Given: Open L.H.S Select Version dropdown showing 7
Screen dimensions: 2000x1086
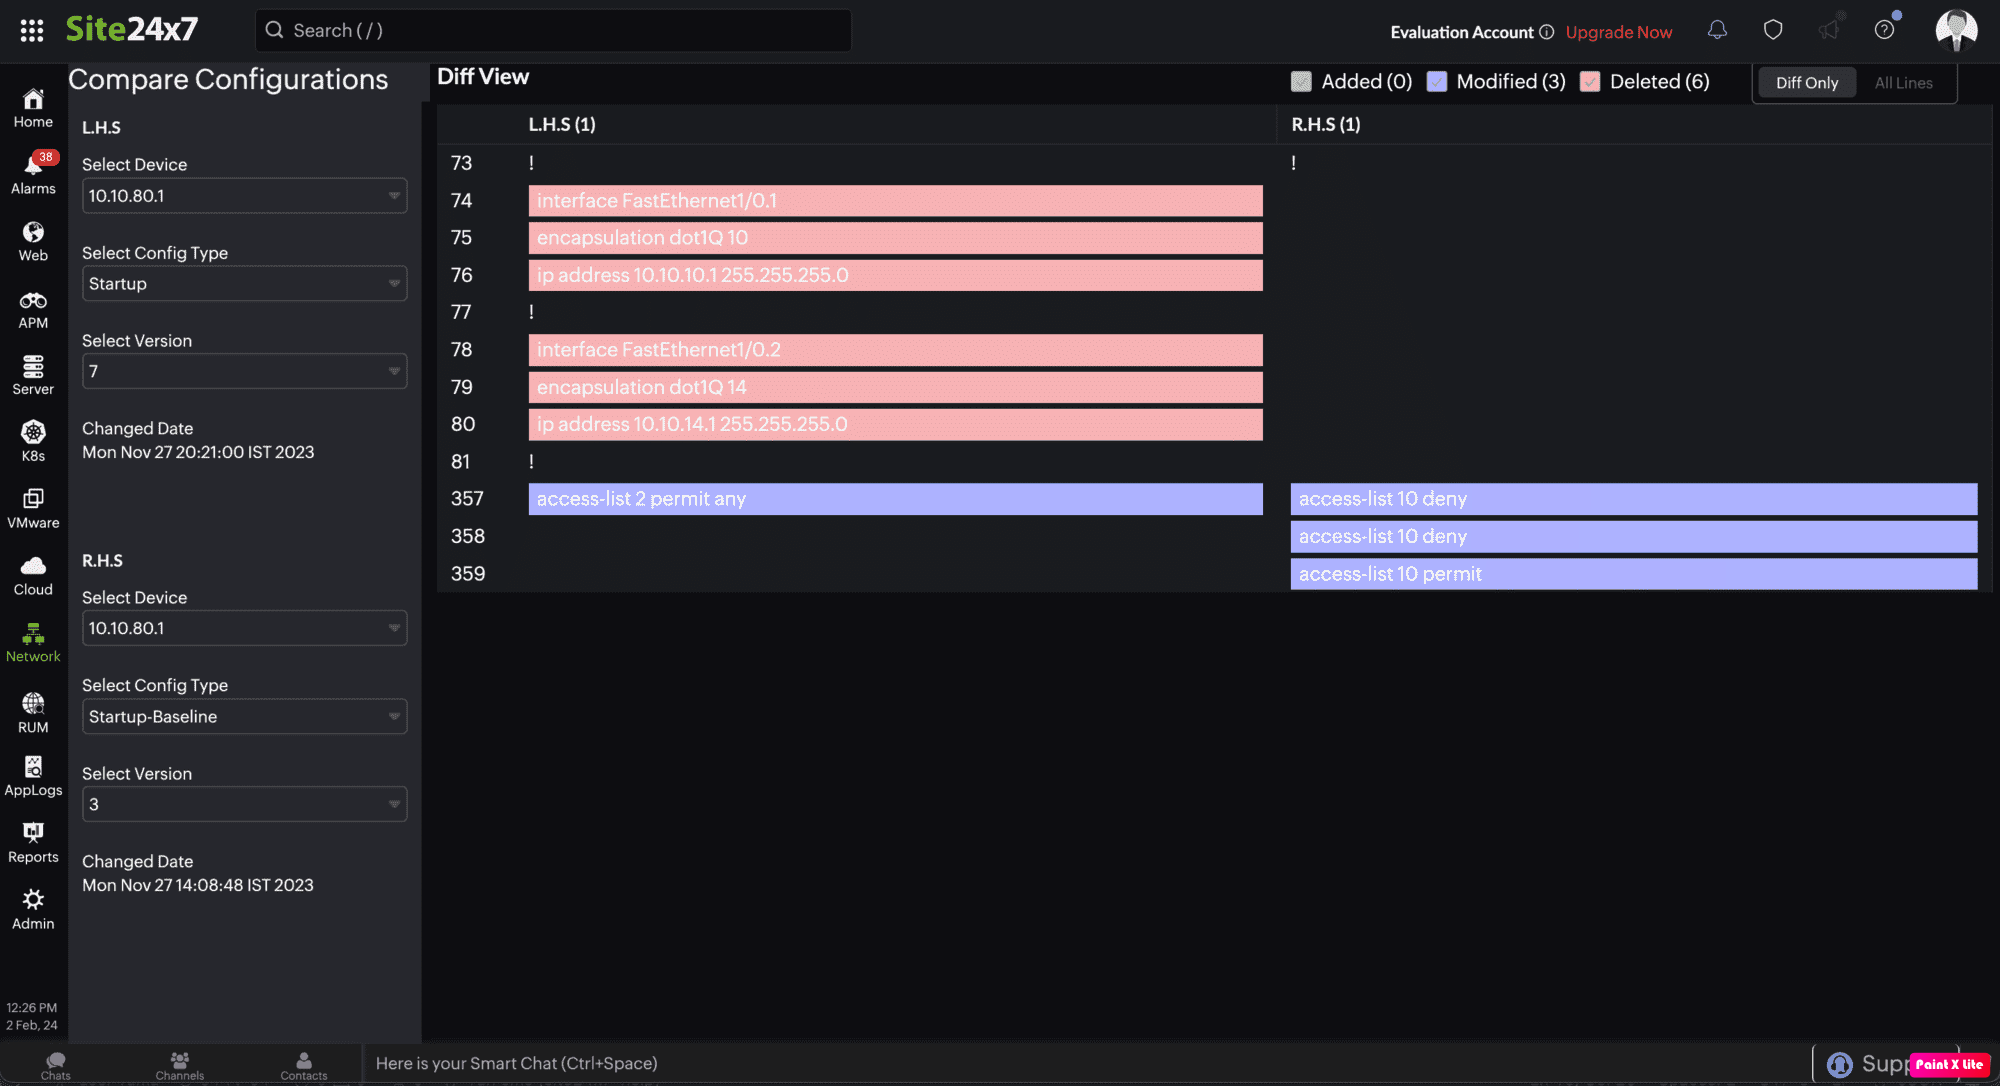Looking at the screenshot, I should tap(244, 372).
